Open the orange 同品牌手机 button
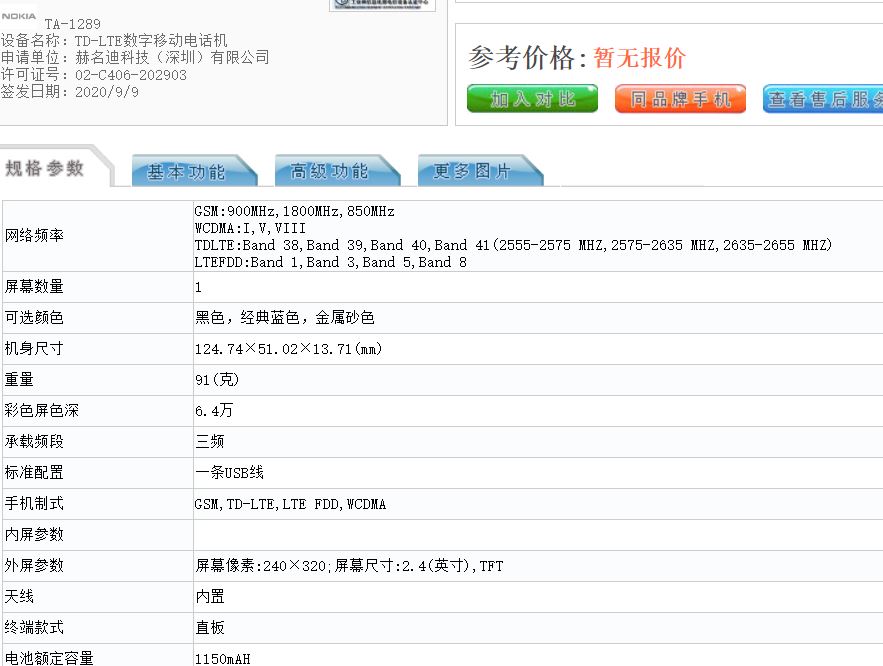Viewport: 883px width, 666px height. point(680,99)
